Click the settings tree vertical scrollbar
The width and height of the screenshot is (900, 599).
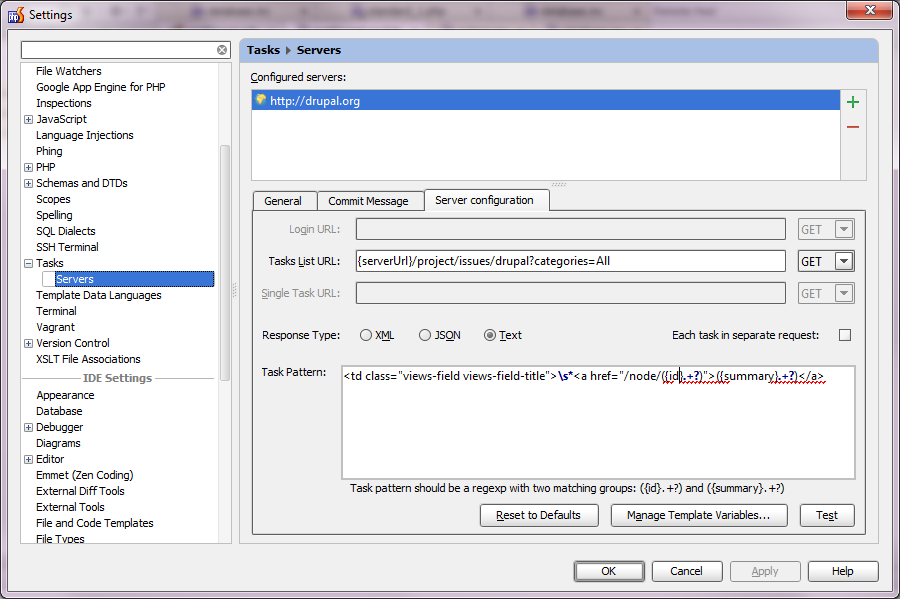(x=225, y=262)
